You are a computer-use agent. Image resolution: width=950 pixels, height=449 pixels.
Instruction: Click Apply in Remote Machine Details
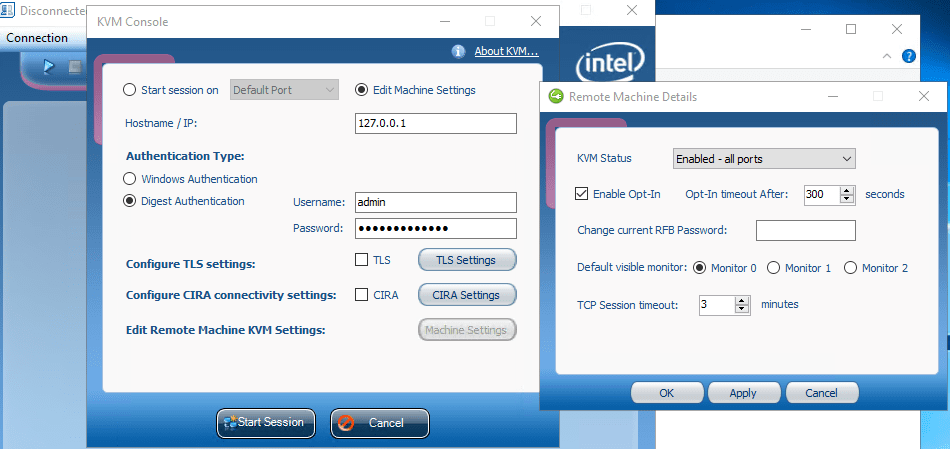click(743, 393)
